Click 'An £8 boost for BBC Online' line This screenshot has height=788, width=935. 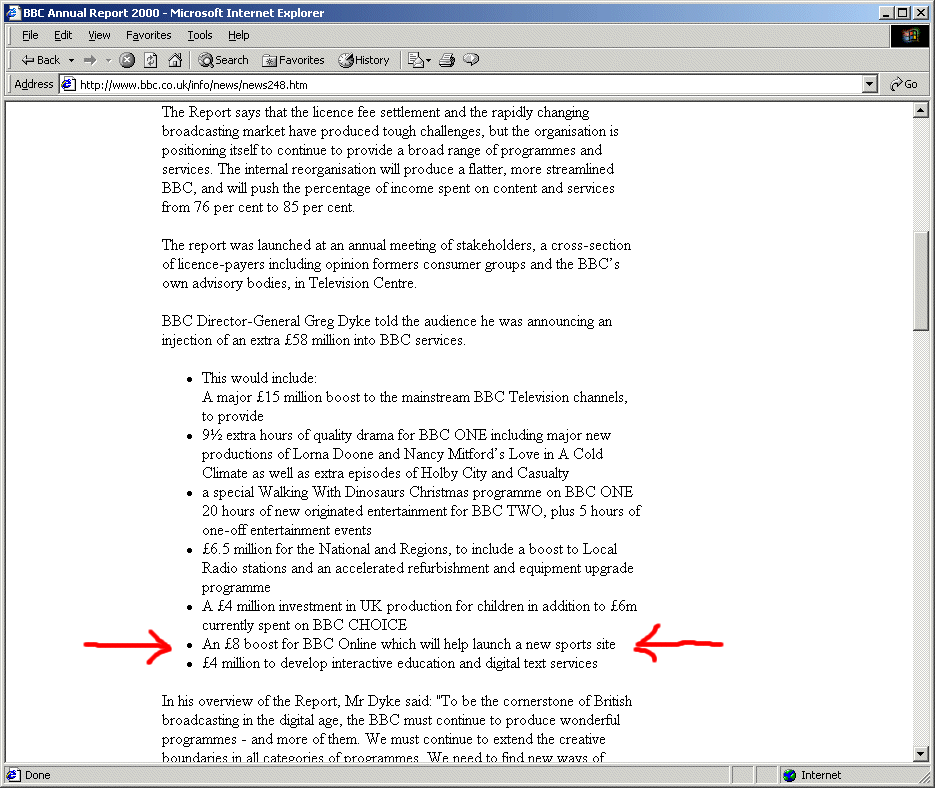(408, 644)
